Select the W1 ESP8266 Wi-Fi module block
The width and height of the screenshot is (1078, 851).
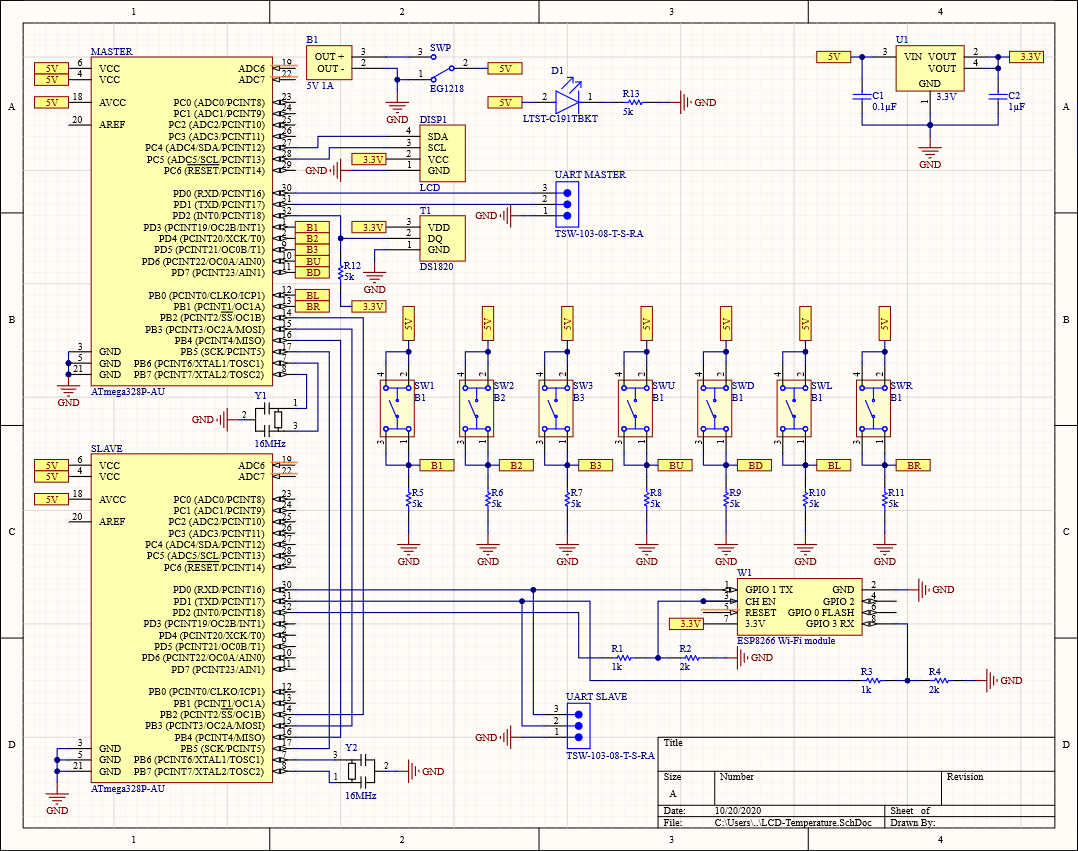[798, 606]
